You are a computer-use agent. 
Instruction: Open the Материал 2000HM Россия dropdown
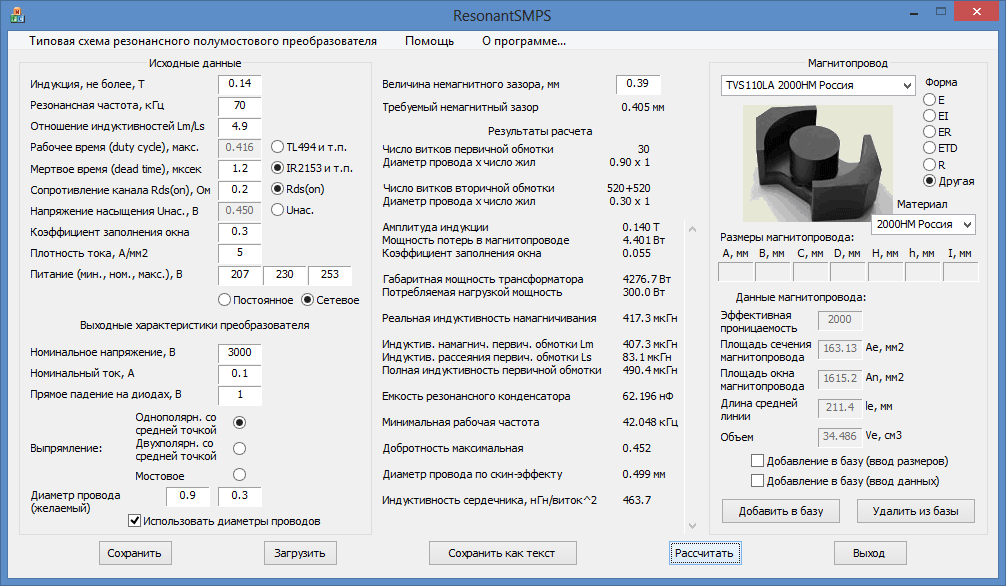pyautogui.click(x=923, y=224)
